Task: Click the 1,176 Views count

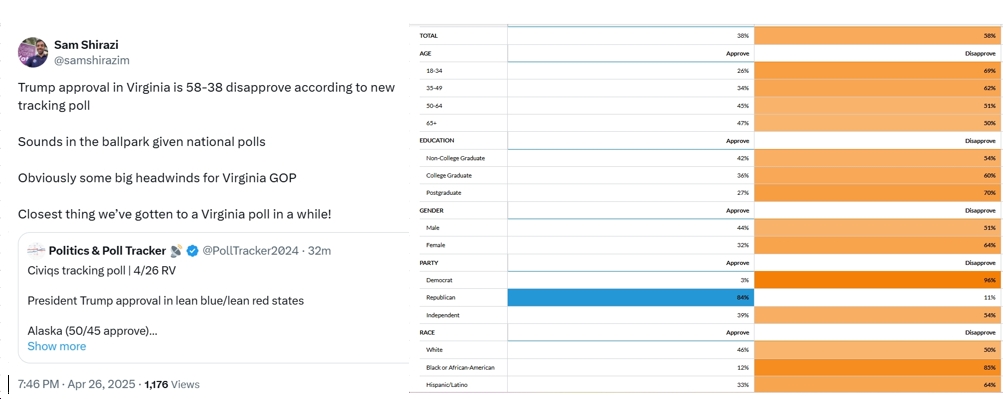Action: [x=171, y=384]
